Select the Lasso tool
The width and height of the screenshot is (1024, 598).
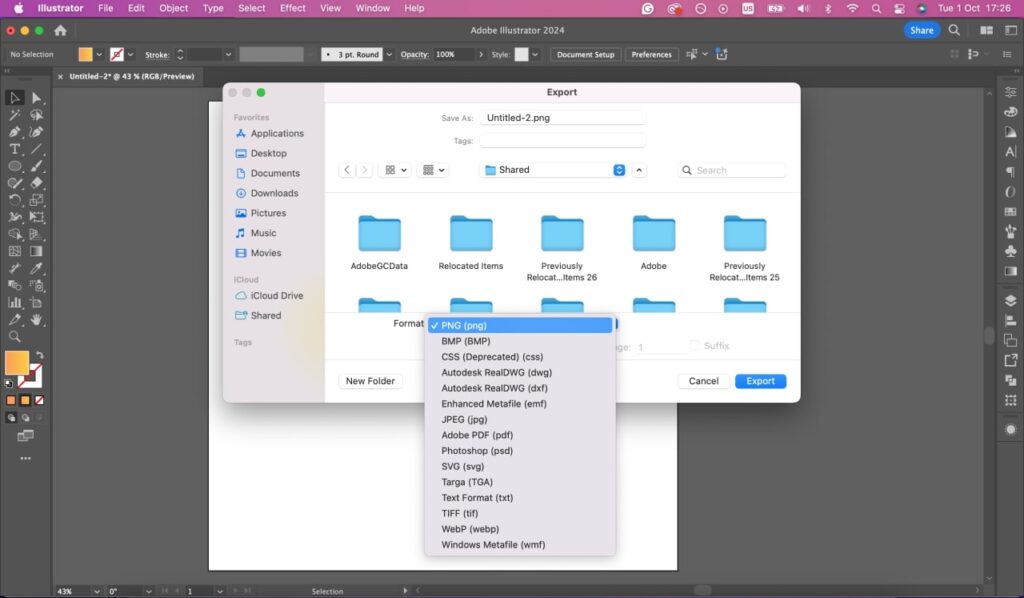pyautogui.click(x=37, y=115)
